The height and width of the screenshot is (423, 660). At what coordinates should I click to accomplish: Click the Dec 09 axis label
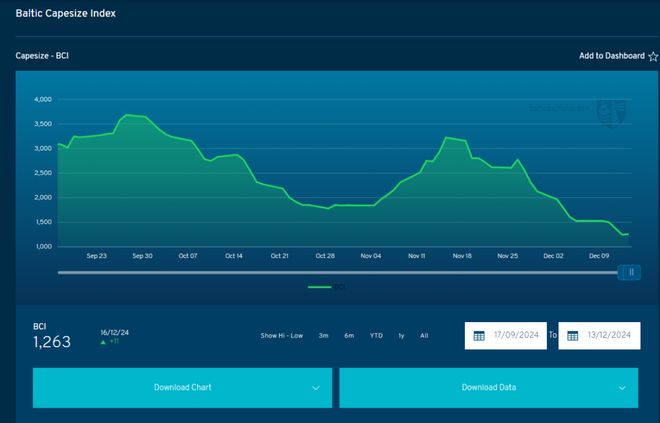(599, 256)
